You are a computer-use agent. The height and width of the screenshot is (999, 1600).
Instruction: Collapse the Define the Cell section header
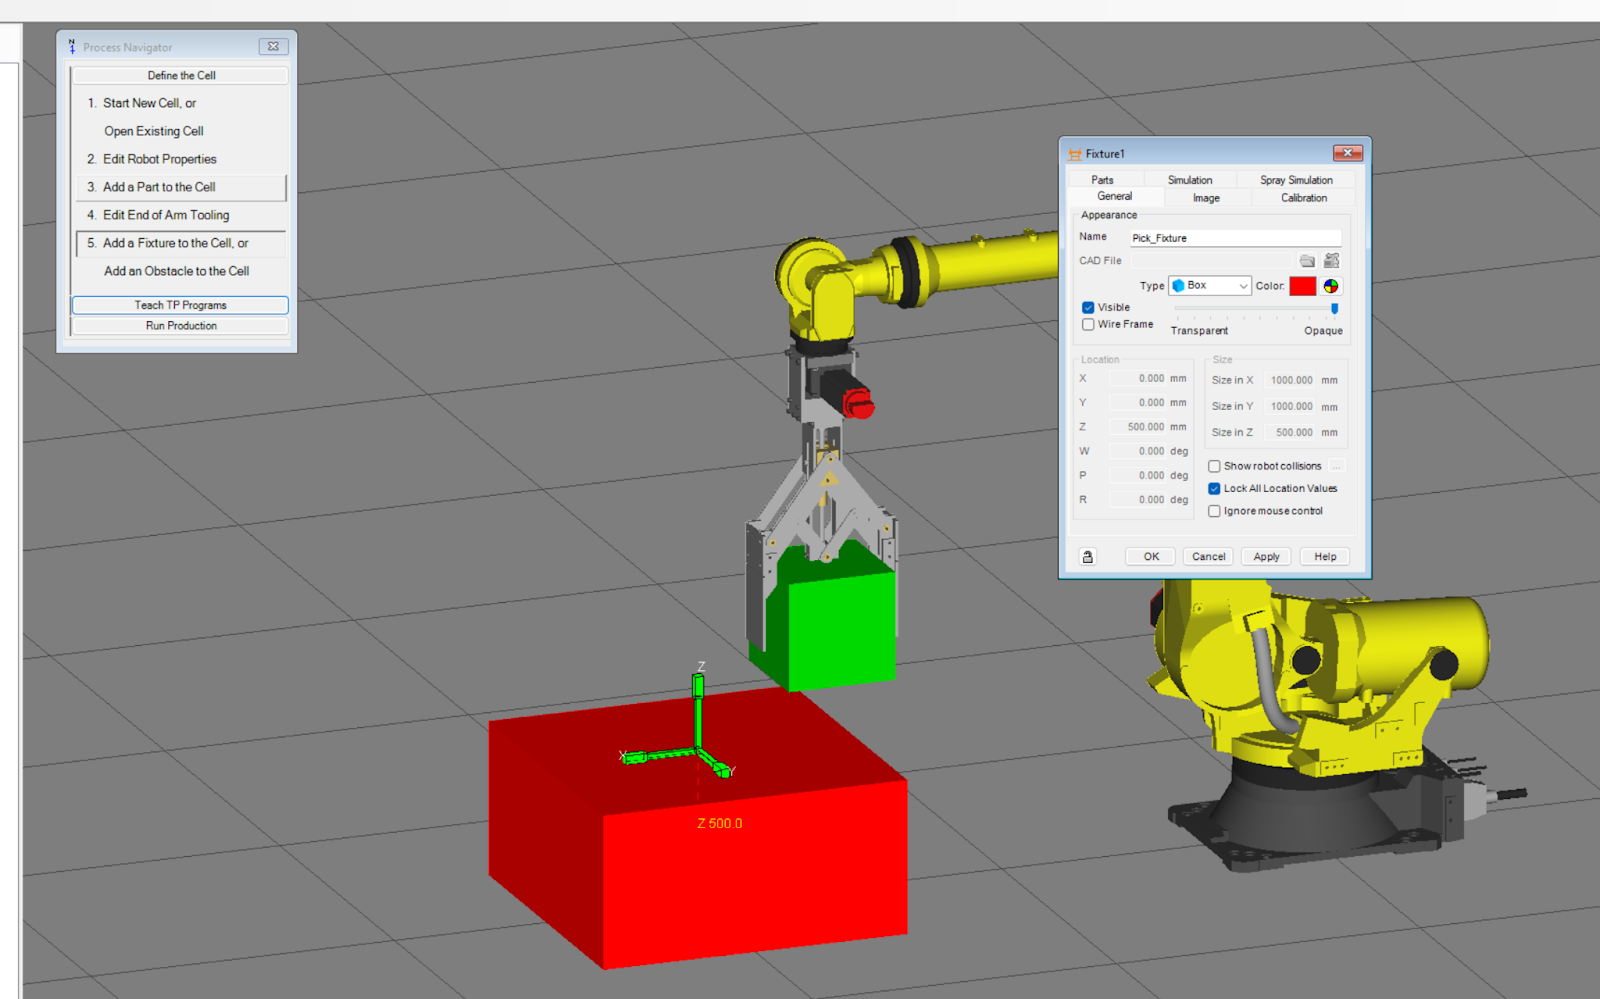pos(181,76)
